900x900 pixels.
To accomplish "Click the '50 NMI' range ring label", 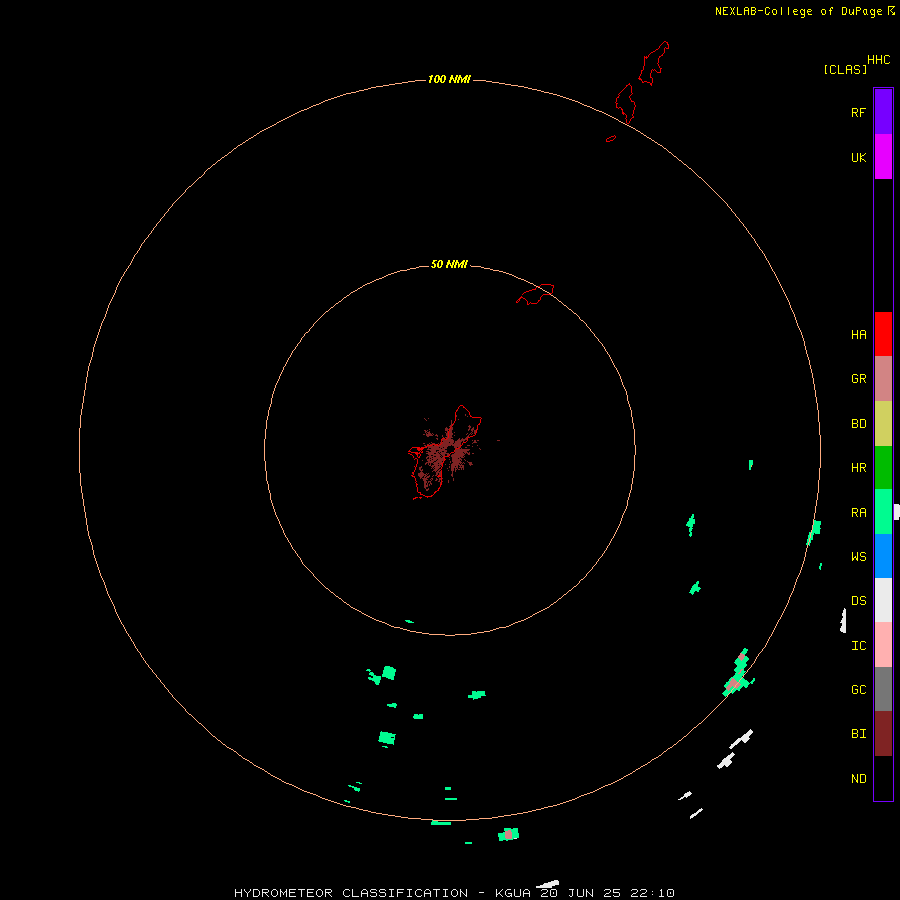I will point(449,264).
